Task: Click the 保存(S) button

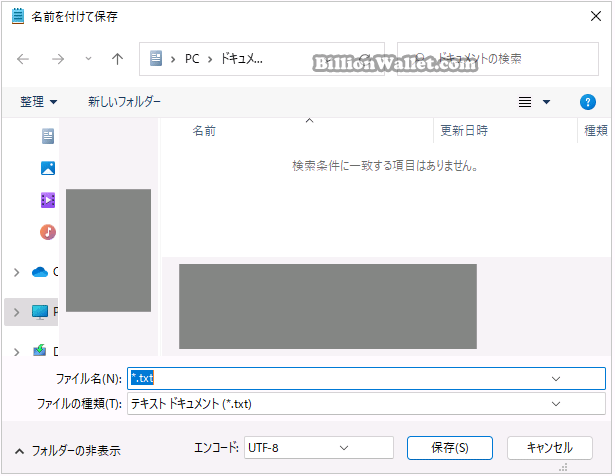Action: 449,448
